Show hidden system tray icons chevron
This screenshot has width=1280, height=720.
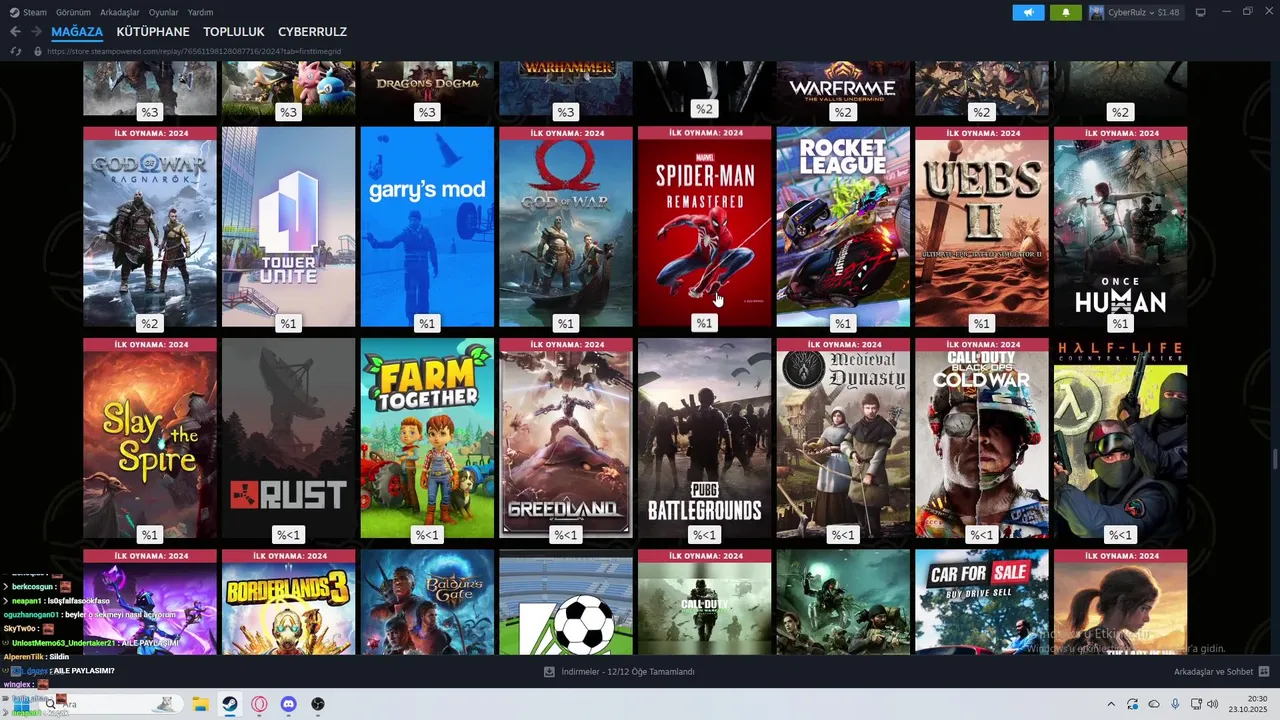tap(1110, 704)
